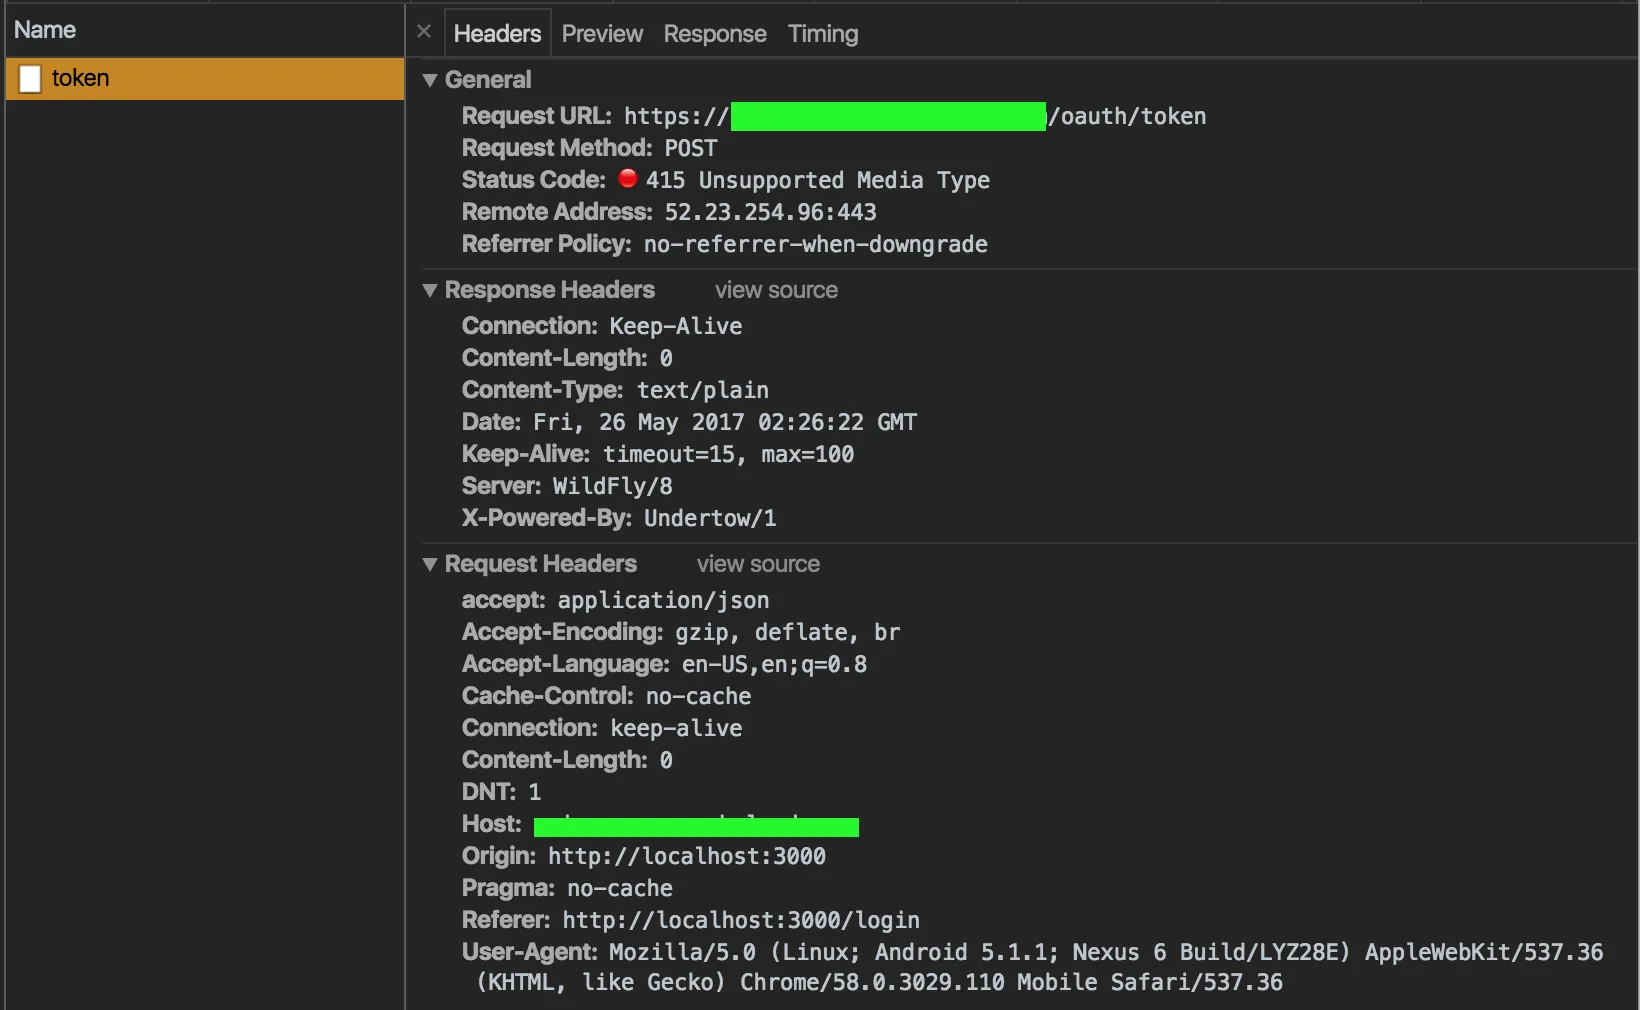1640x1010 pixels.
Task: Close the request details panel
Action: tap(424, 32)
